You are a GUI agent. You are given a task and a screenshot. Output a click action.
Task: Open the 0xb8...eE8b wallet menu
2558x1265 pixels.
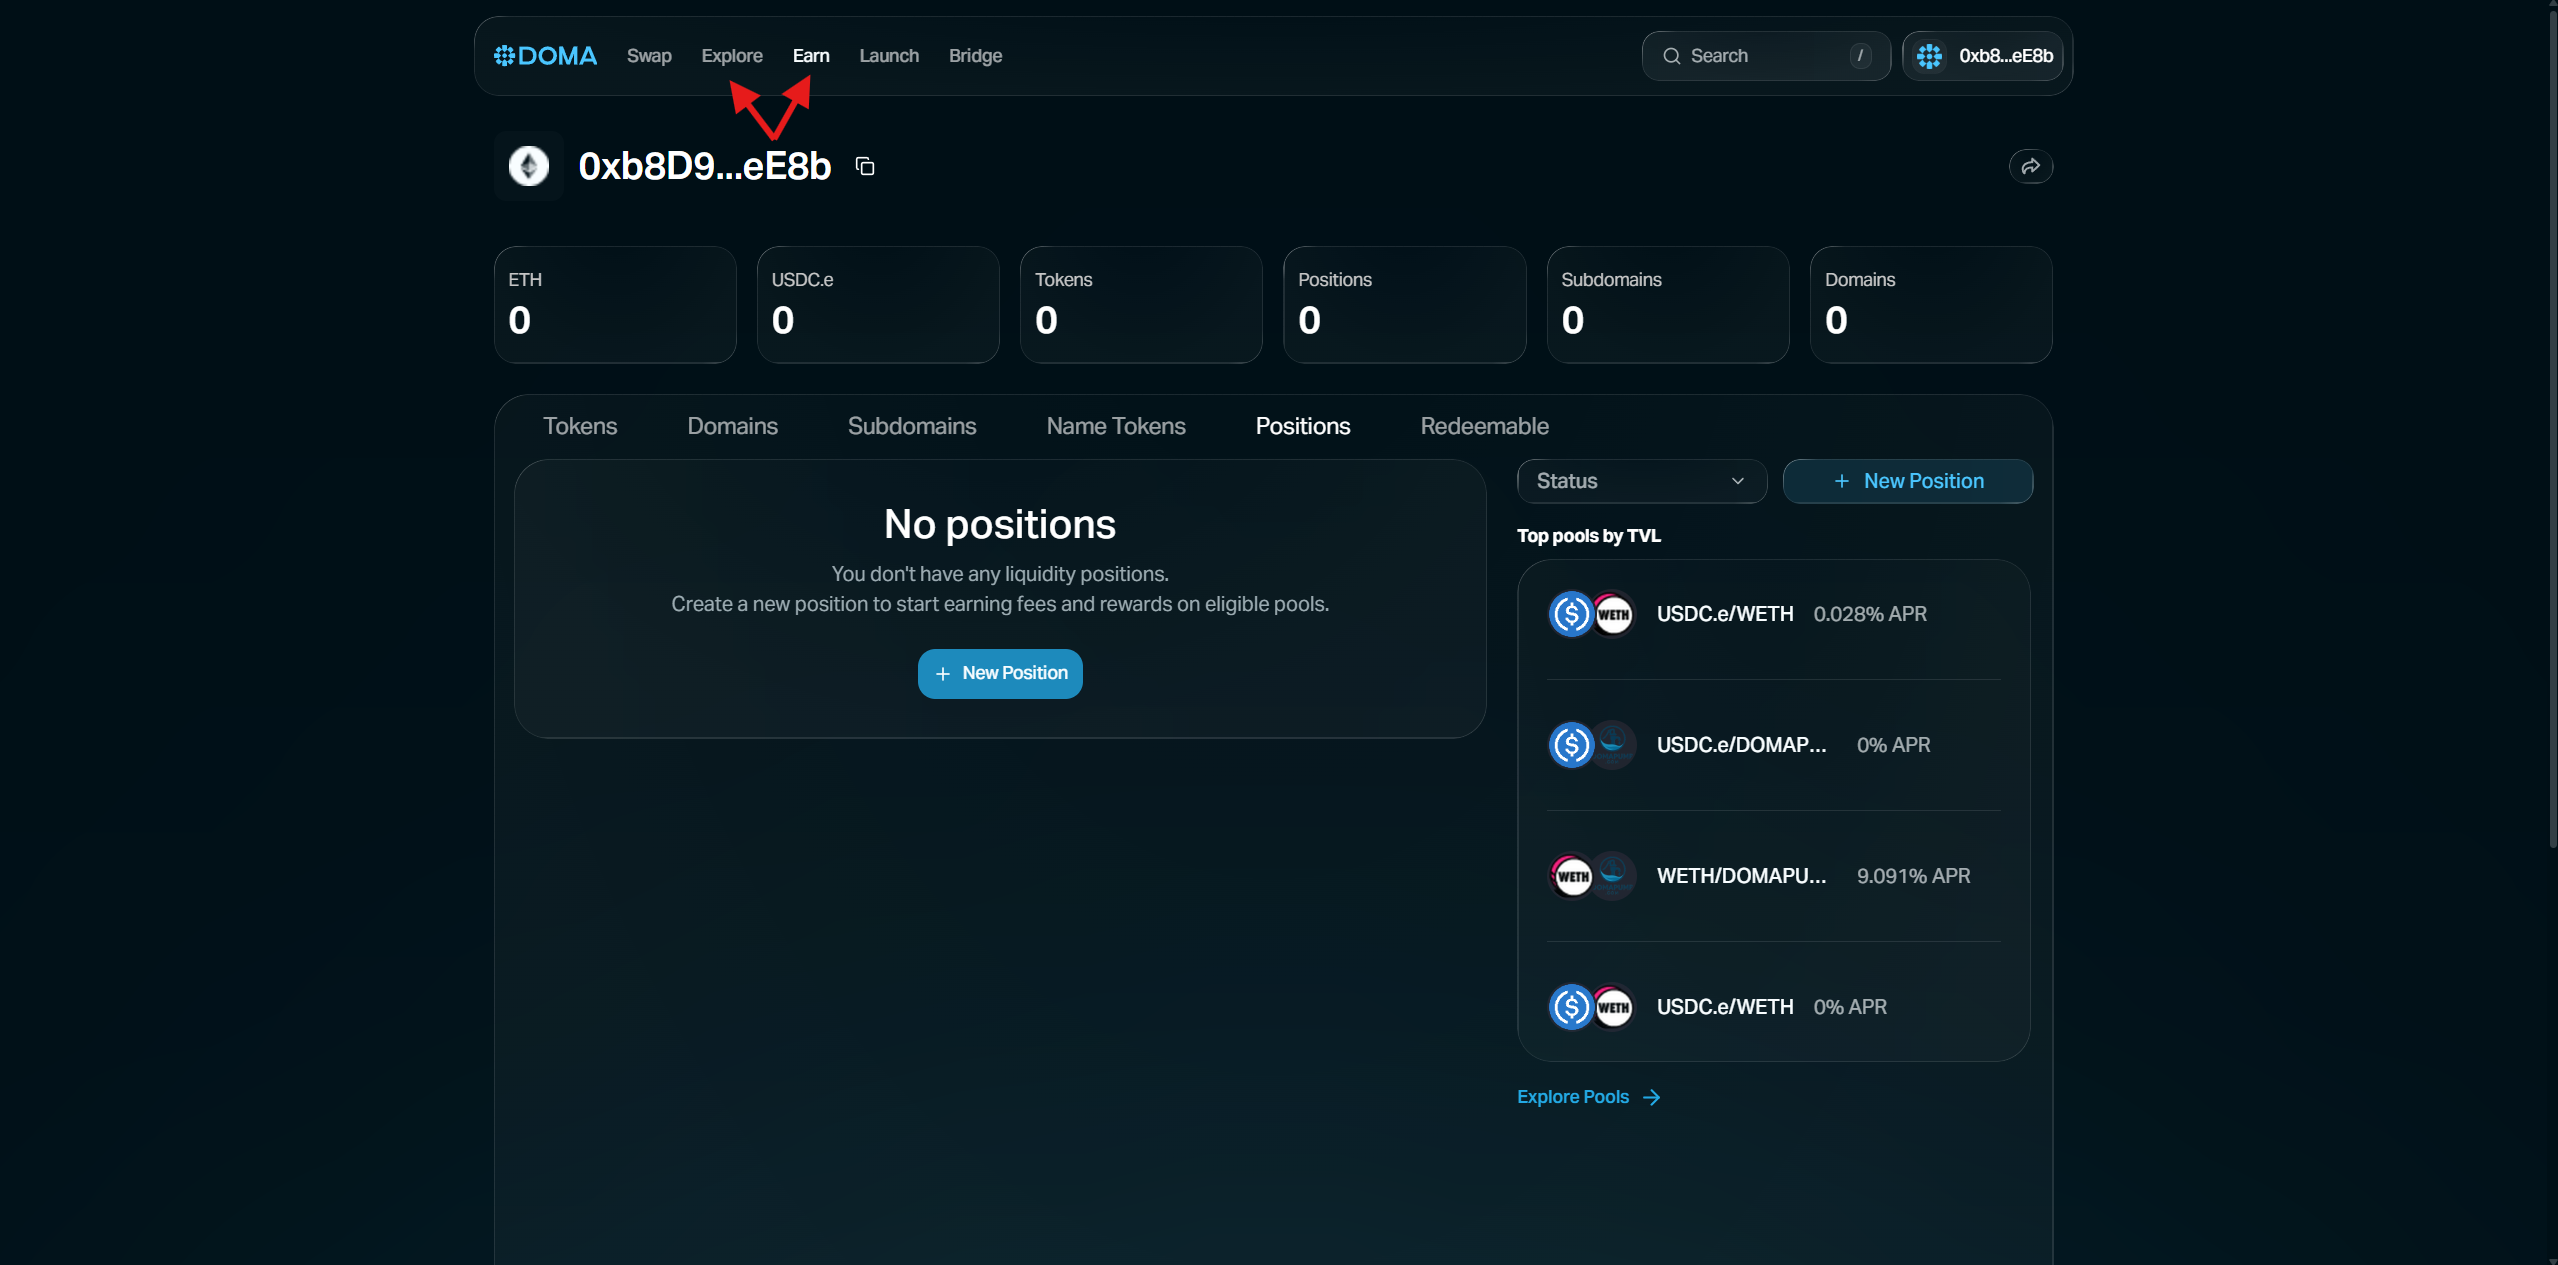[2004, 56]
